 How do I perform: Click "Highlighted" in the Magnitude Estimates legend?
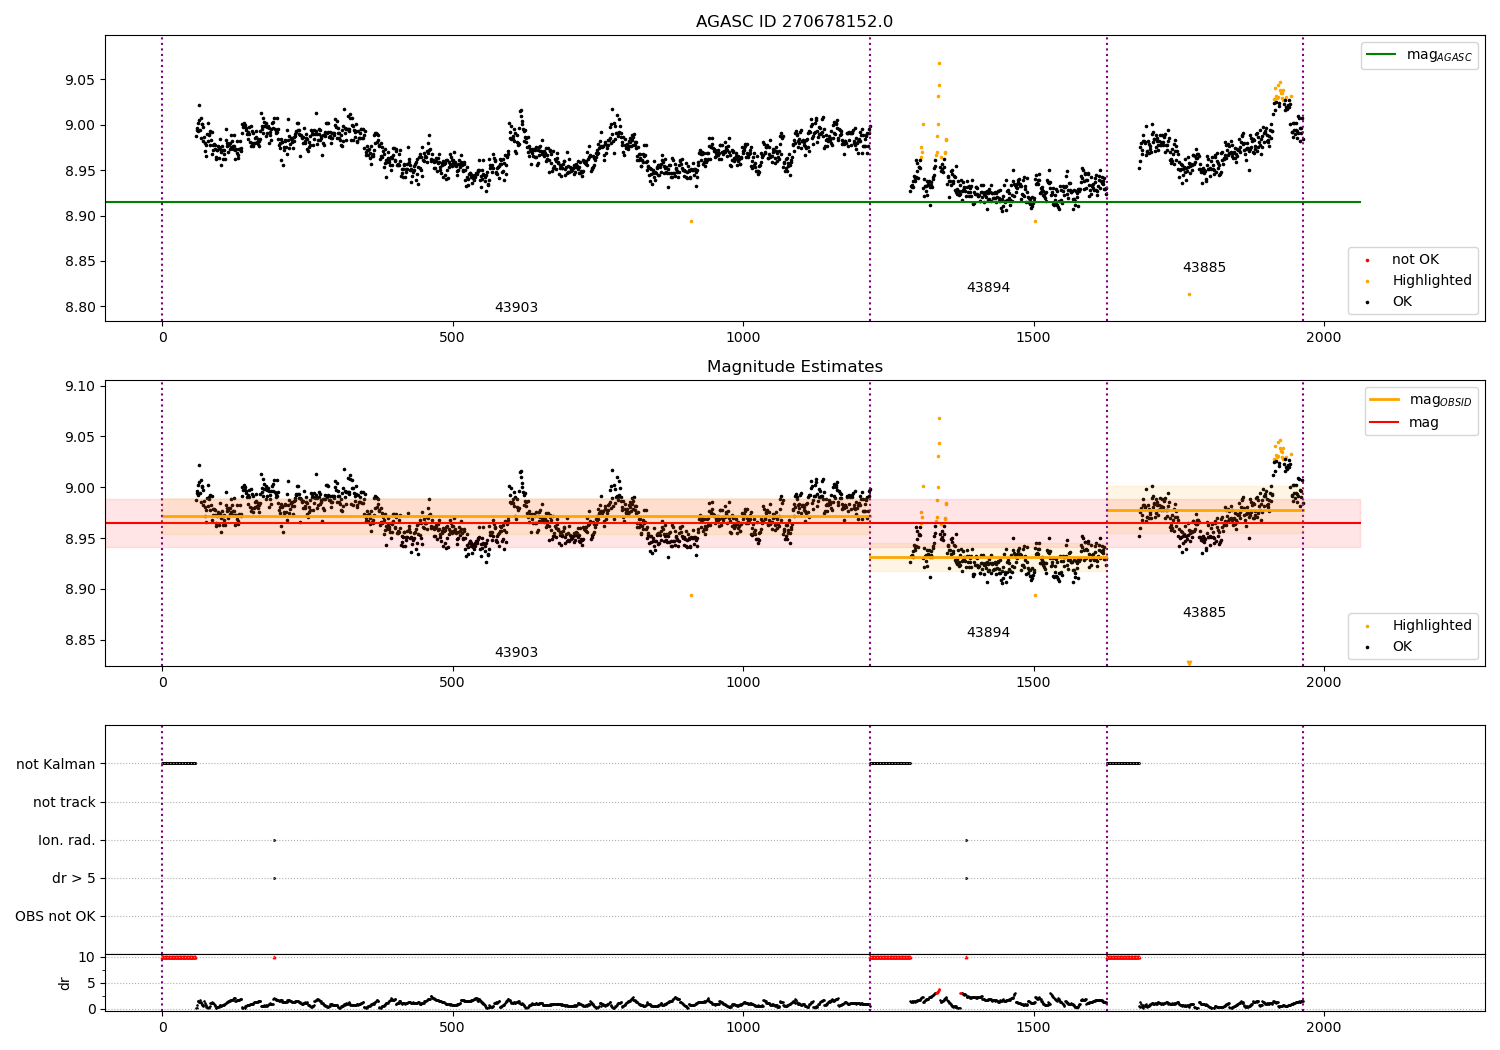(x=1431, y=626)
